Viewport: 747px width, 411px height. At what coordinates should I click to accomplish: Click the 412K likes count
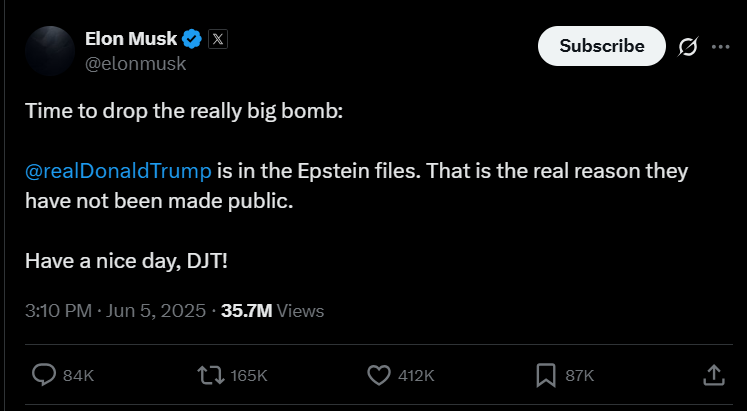(x=416, y=376)
